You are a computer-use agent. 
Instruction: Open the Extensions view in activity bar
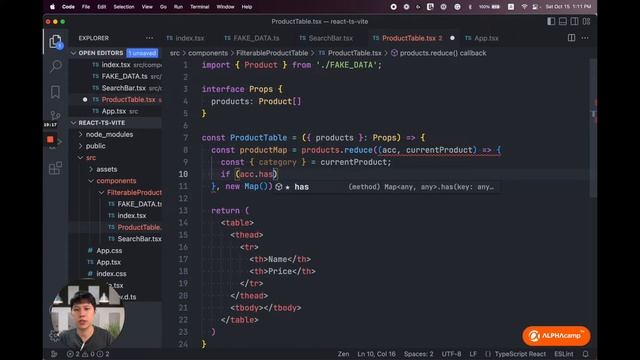[55, 168]
